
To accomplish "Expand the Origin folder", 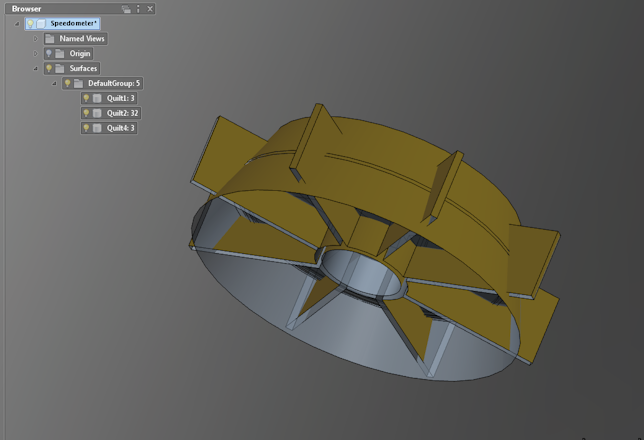I will pos(36,53).
